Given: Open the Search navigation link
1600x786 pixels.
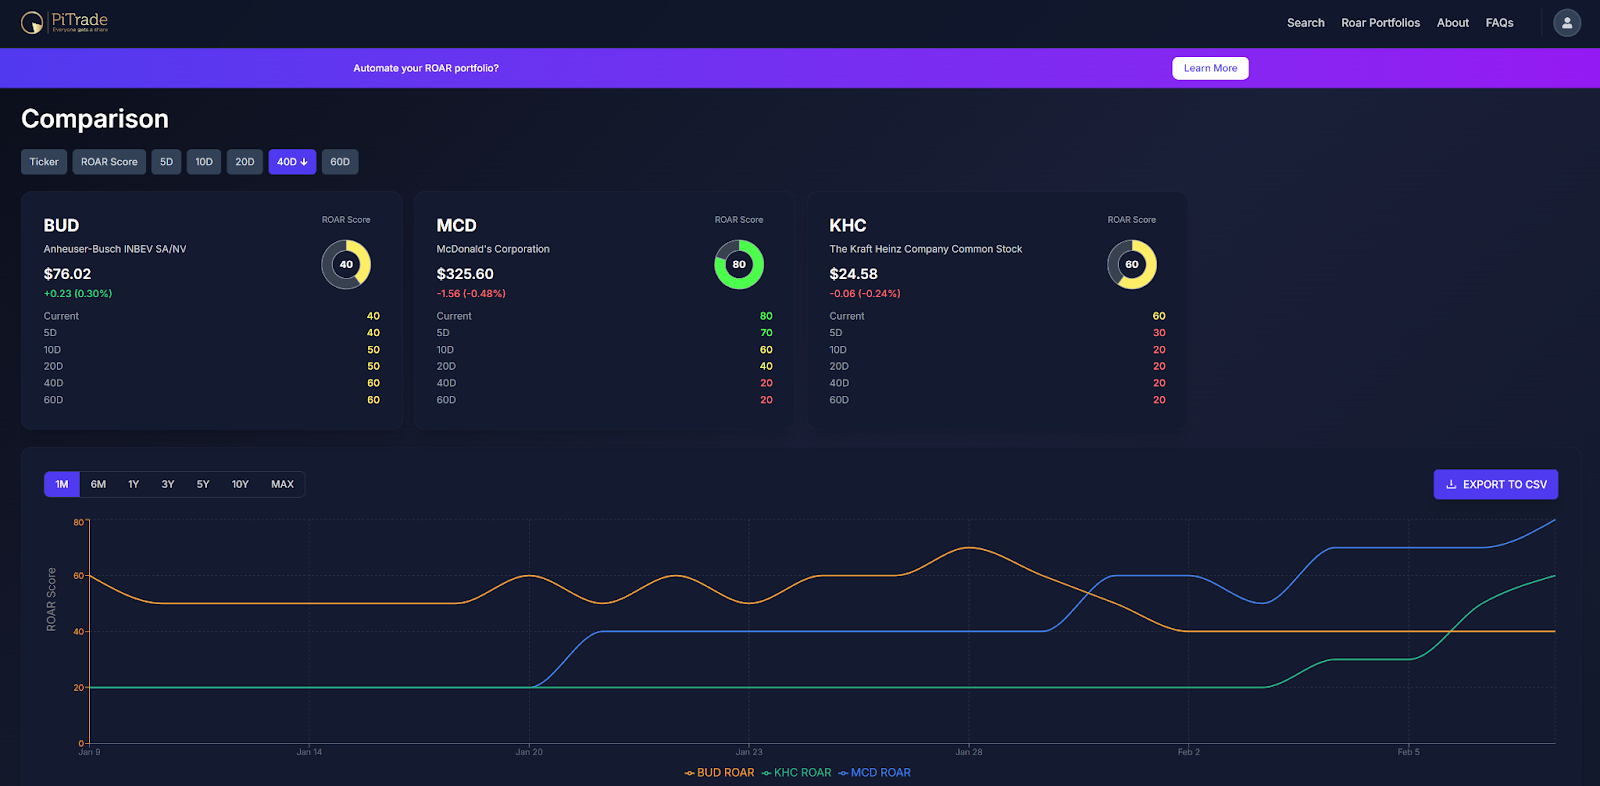Looking at the screenshot, I should [1305, 23].
